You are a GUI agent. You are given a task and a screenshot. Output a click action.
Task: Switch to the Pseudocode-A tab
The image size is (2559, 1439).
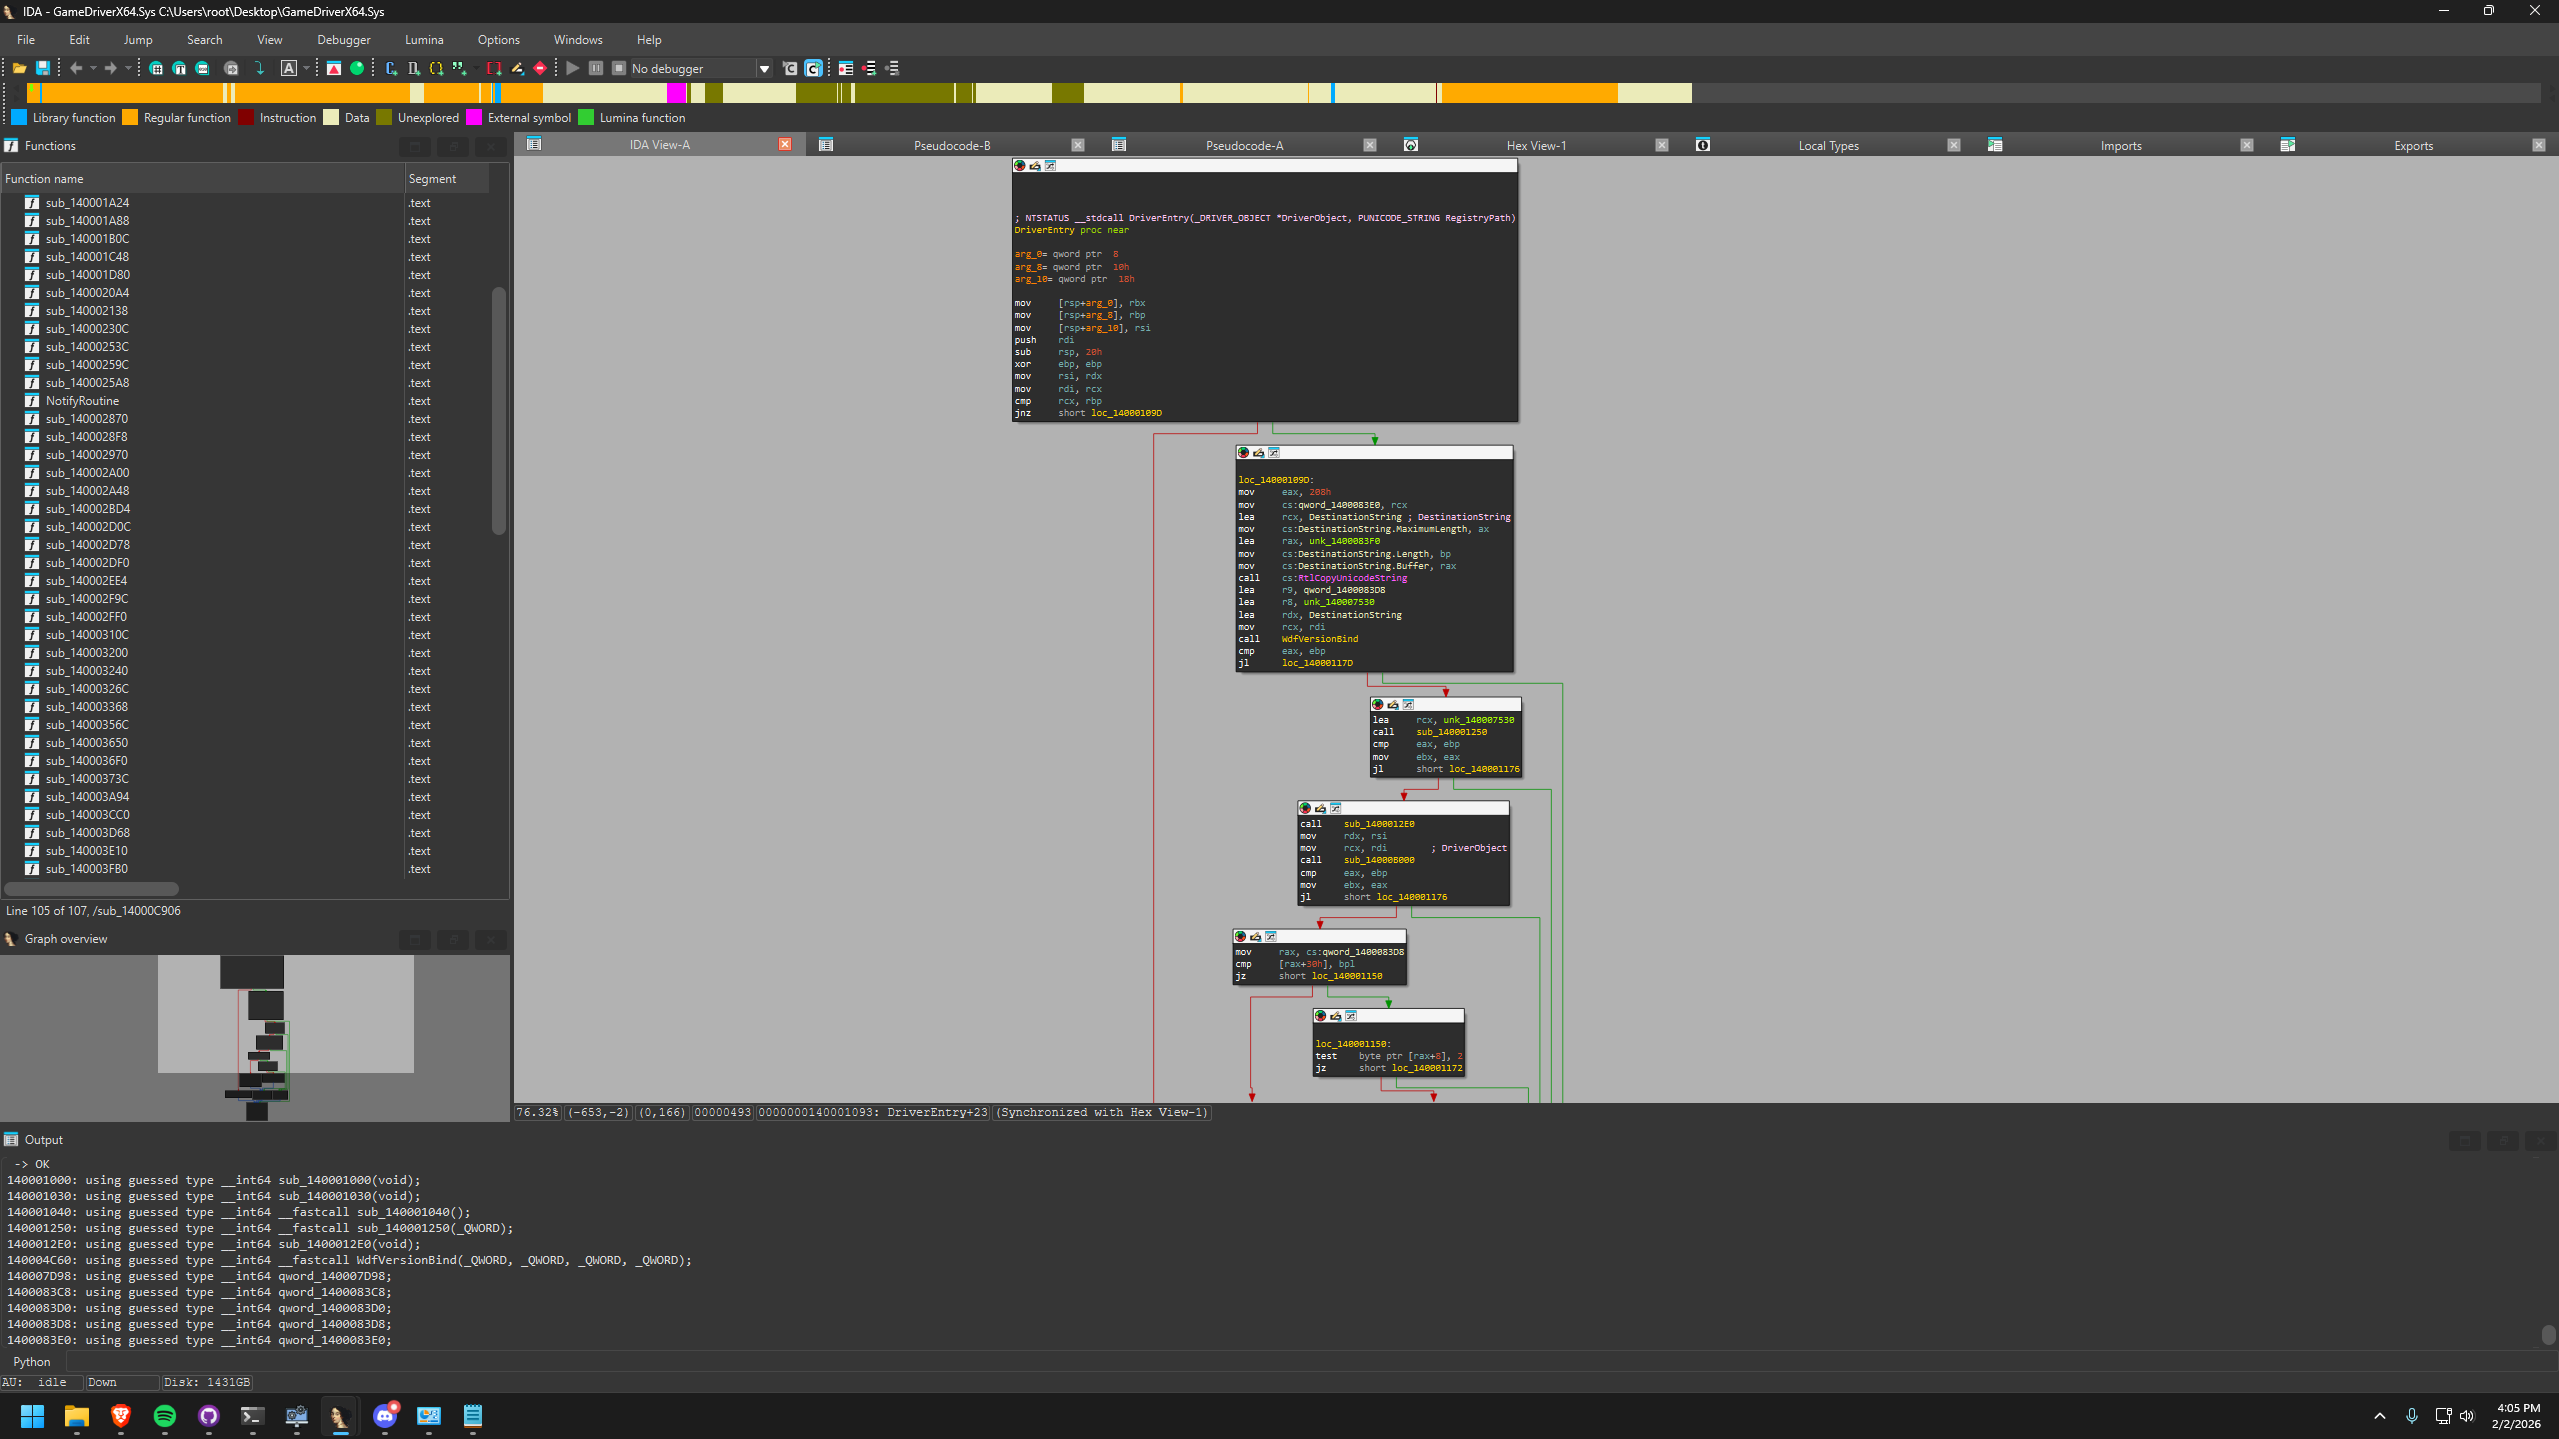[x=1243, y=145]
